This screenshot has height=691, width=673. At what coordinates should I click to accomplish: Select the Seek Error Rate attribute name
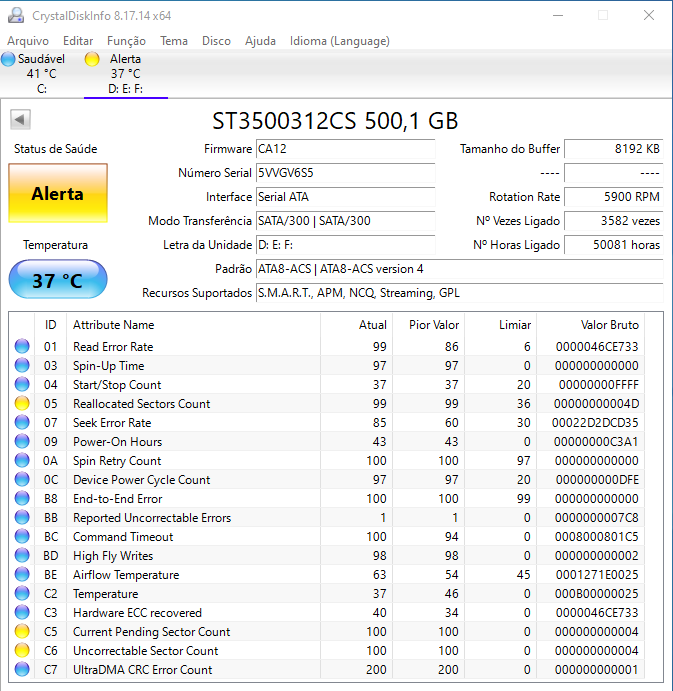coord(112,423)
